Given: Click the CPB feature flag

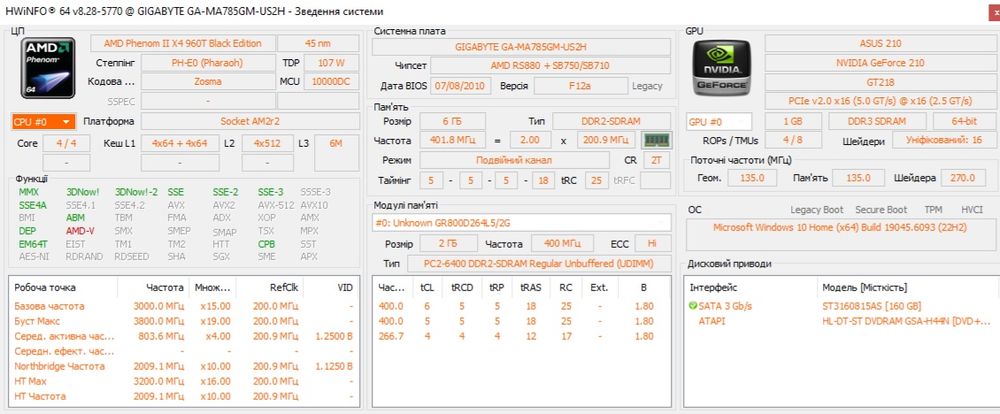Looking at the screenshot, I should pyautogui.click(x=267, y=244).
